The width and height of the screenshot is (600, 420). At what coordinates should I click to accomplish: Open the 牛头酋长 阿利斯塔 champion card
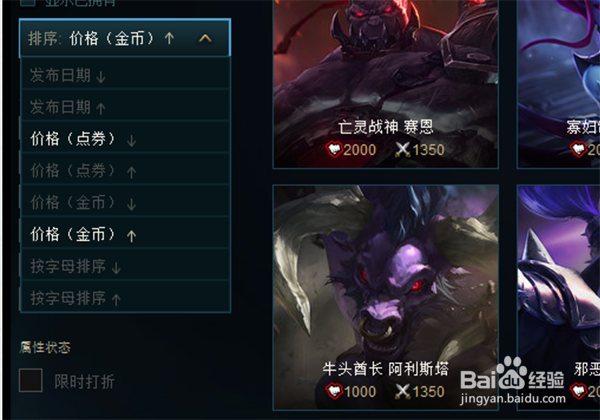385,298
